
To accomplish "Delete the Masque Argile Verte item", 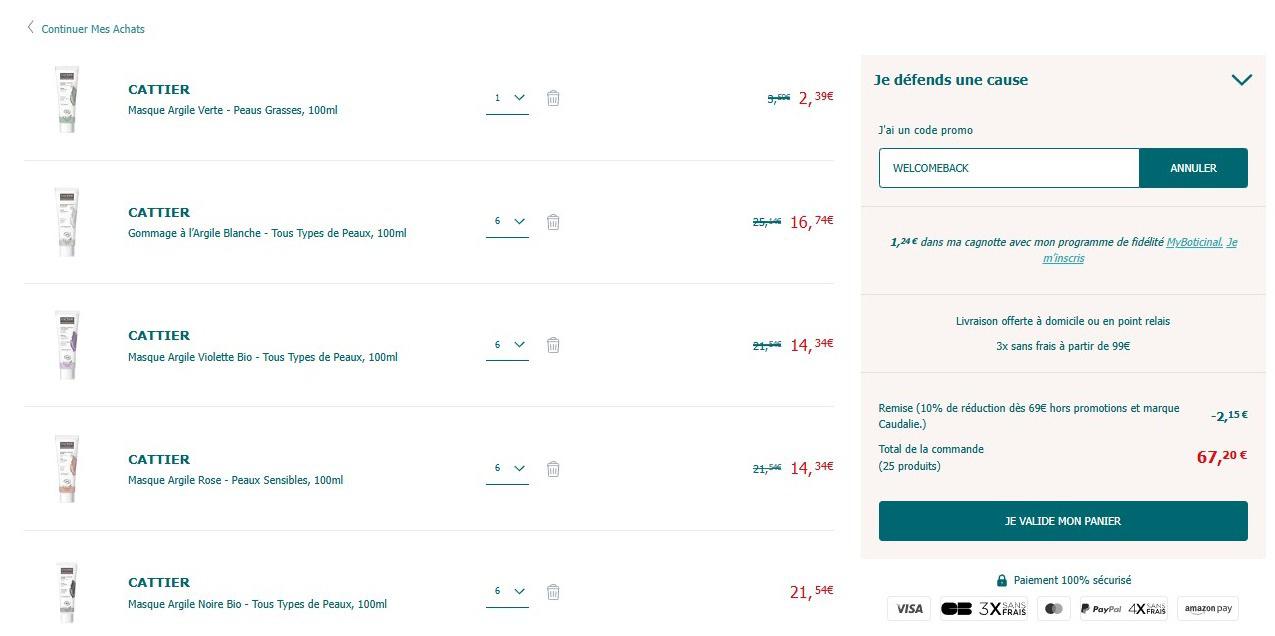I will coord(553,98).
